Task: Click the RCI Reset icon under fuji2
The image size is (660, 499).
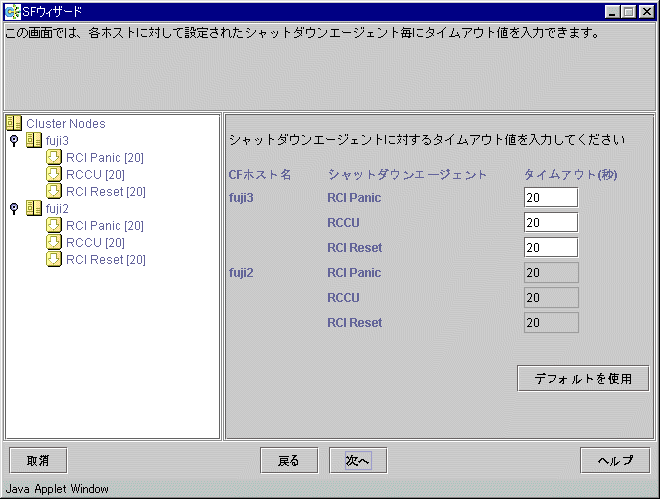Action: (53, 260)
